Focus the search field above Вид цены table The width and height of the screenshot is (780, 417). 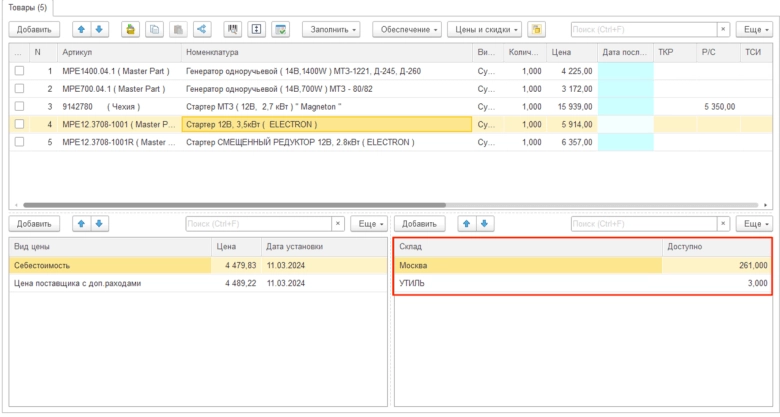[x=258, y=224]
